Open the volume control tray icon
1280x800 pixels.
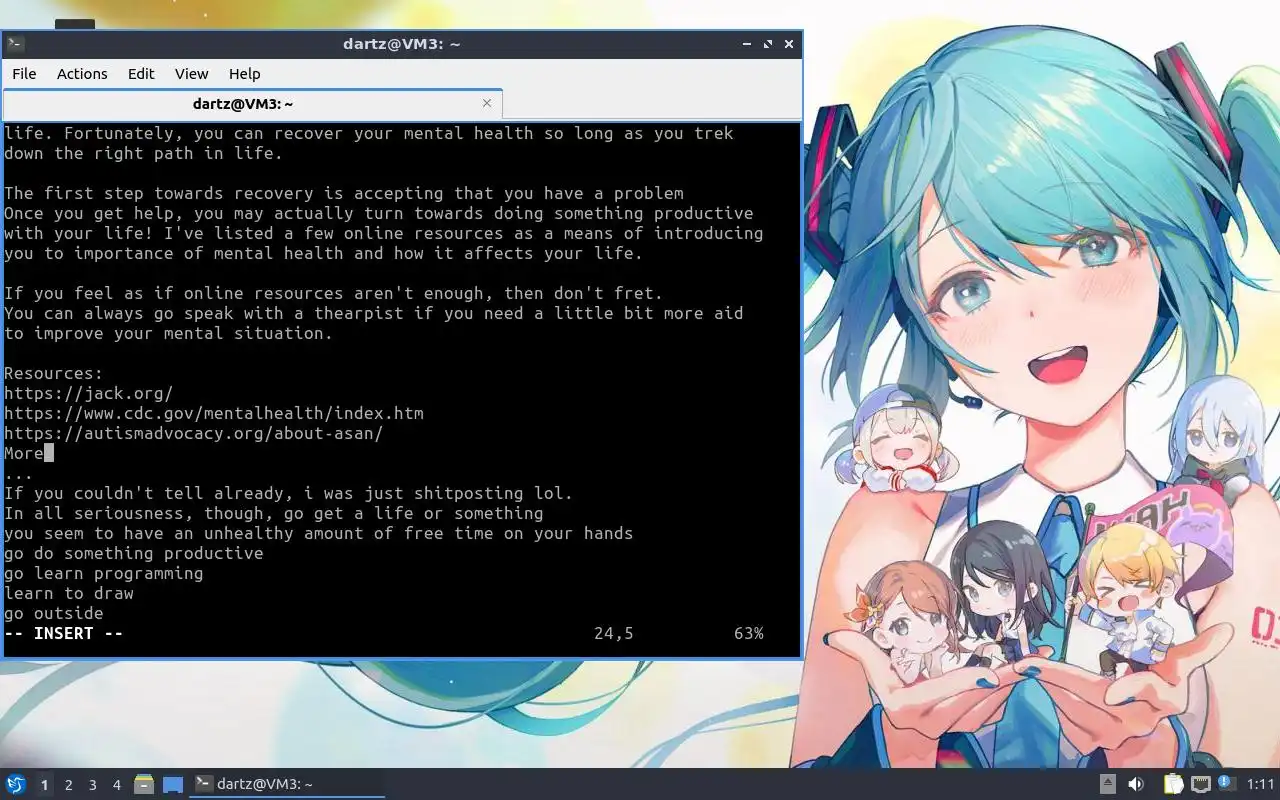1136,785
